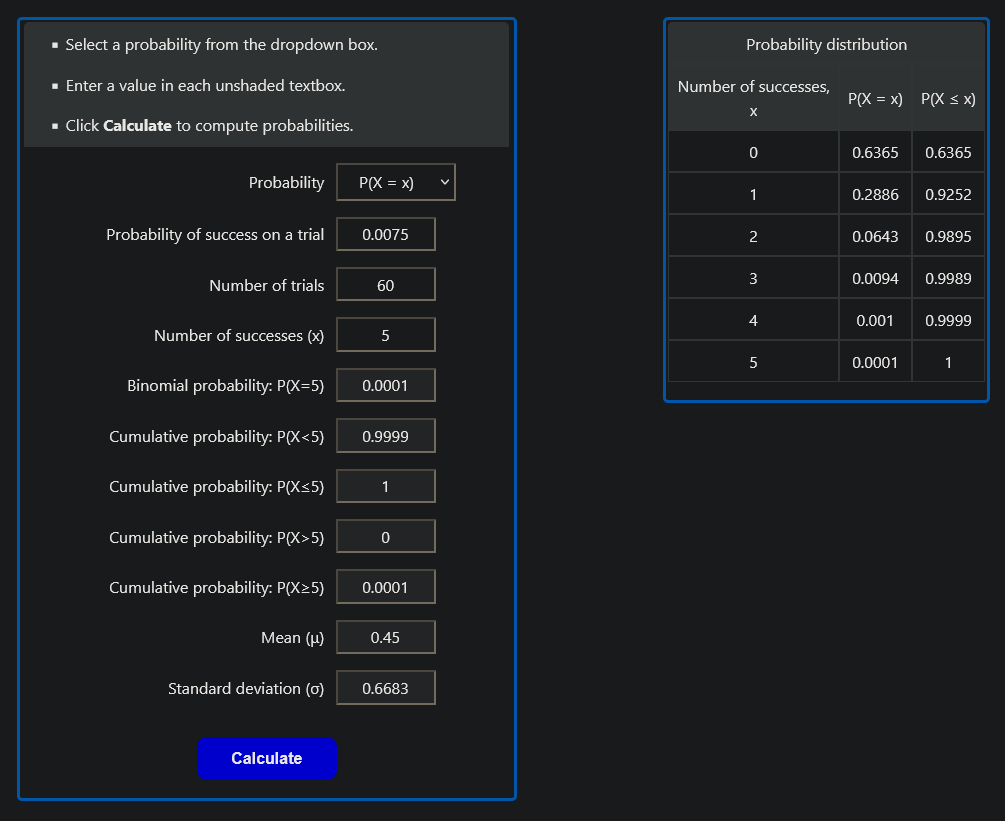The image size is (1005, 821).
Task: Edit the Probability of success on a trial field
Action: (385, 235)
